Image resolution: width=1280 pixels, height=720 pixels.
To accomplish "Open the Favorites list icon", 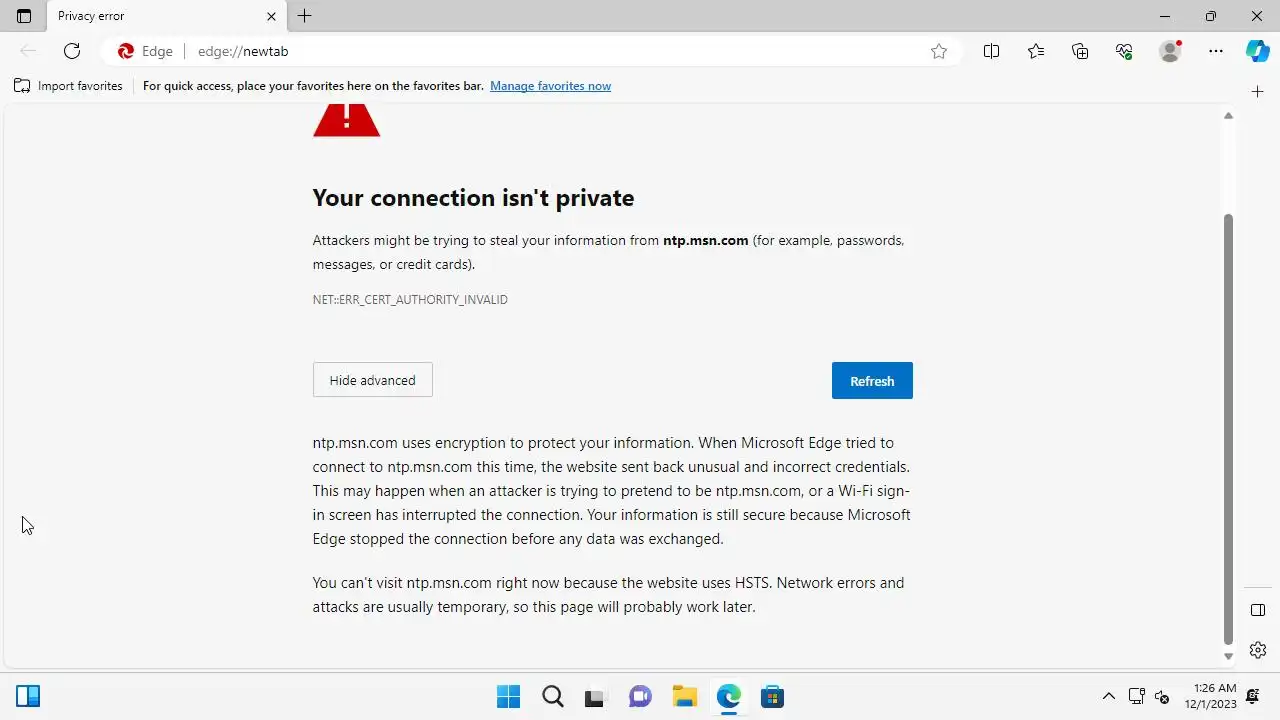I will (x=1036, y=51).
